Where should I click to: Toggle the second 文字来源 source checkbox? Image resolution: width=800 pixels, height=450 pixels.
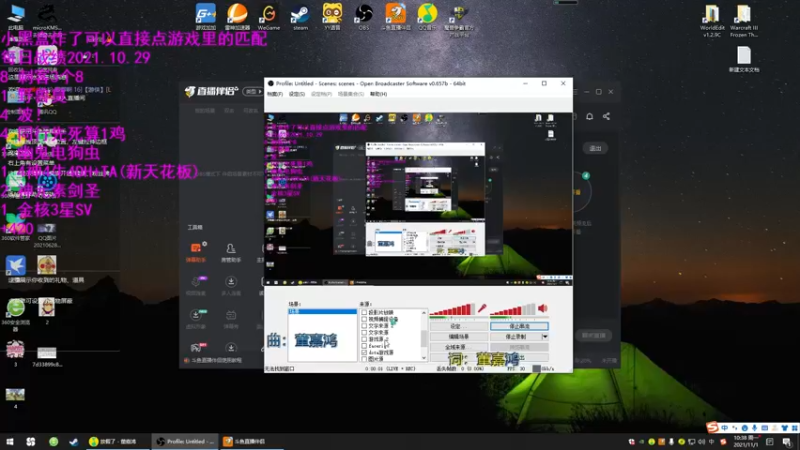364,332
